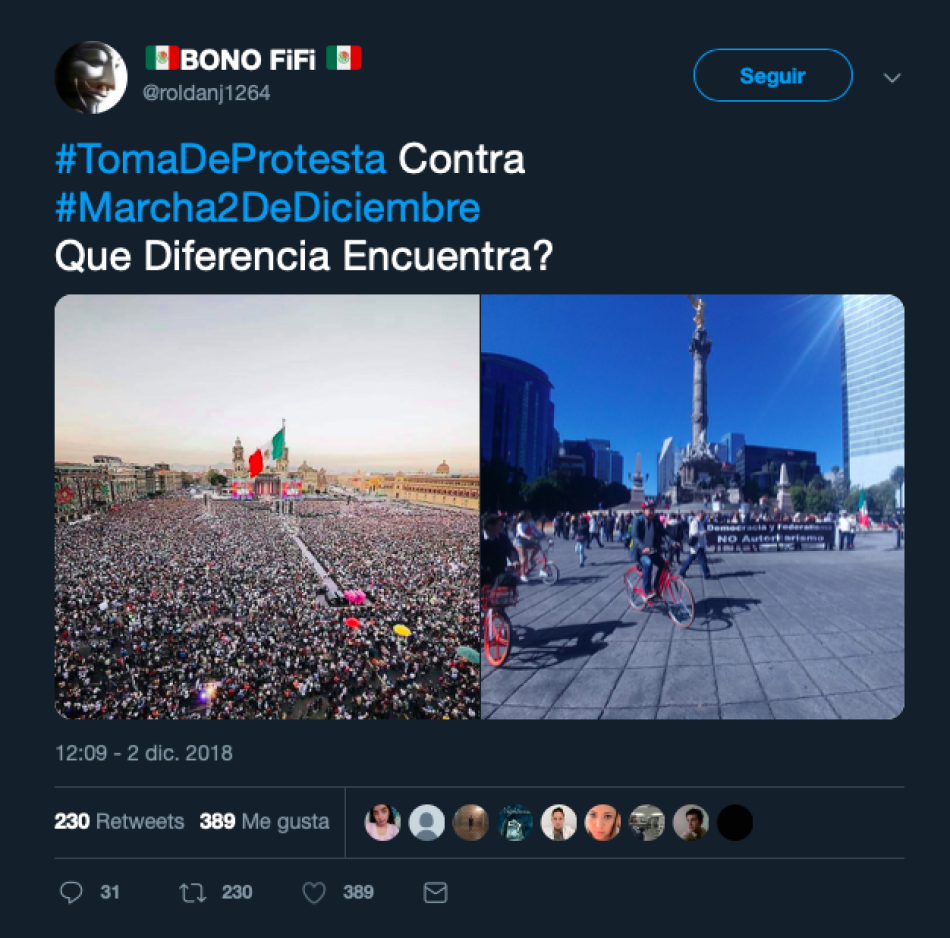Open first liker's avatar in row
The height and width of the screenshot is (938, 950).
point(382,822)
